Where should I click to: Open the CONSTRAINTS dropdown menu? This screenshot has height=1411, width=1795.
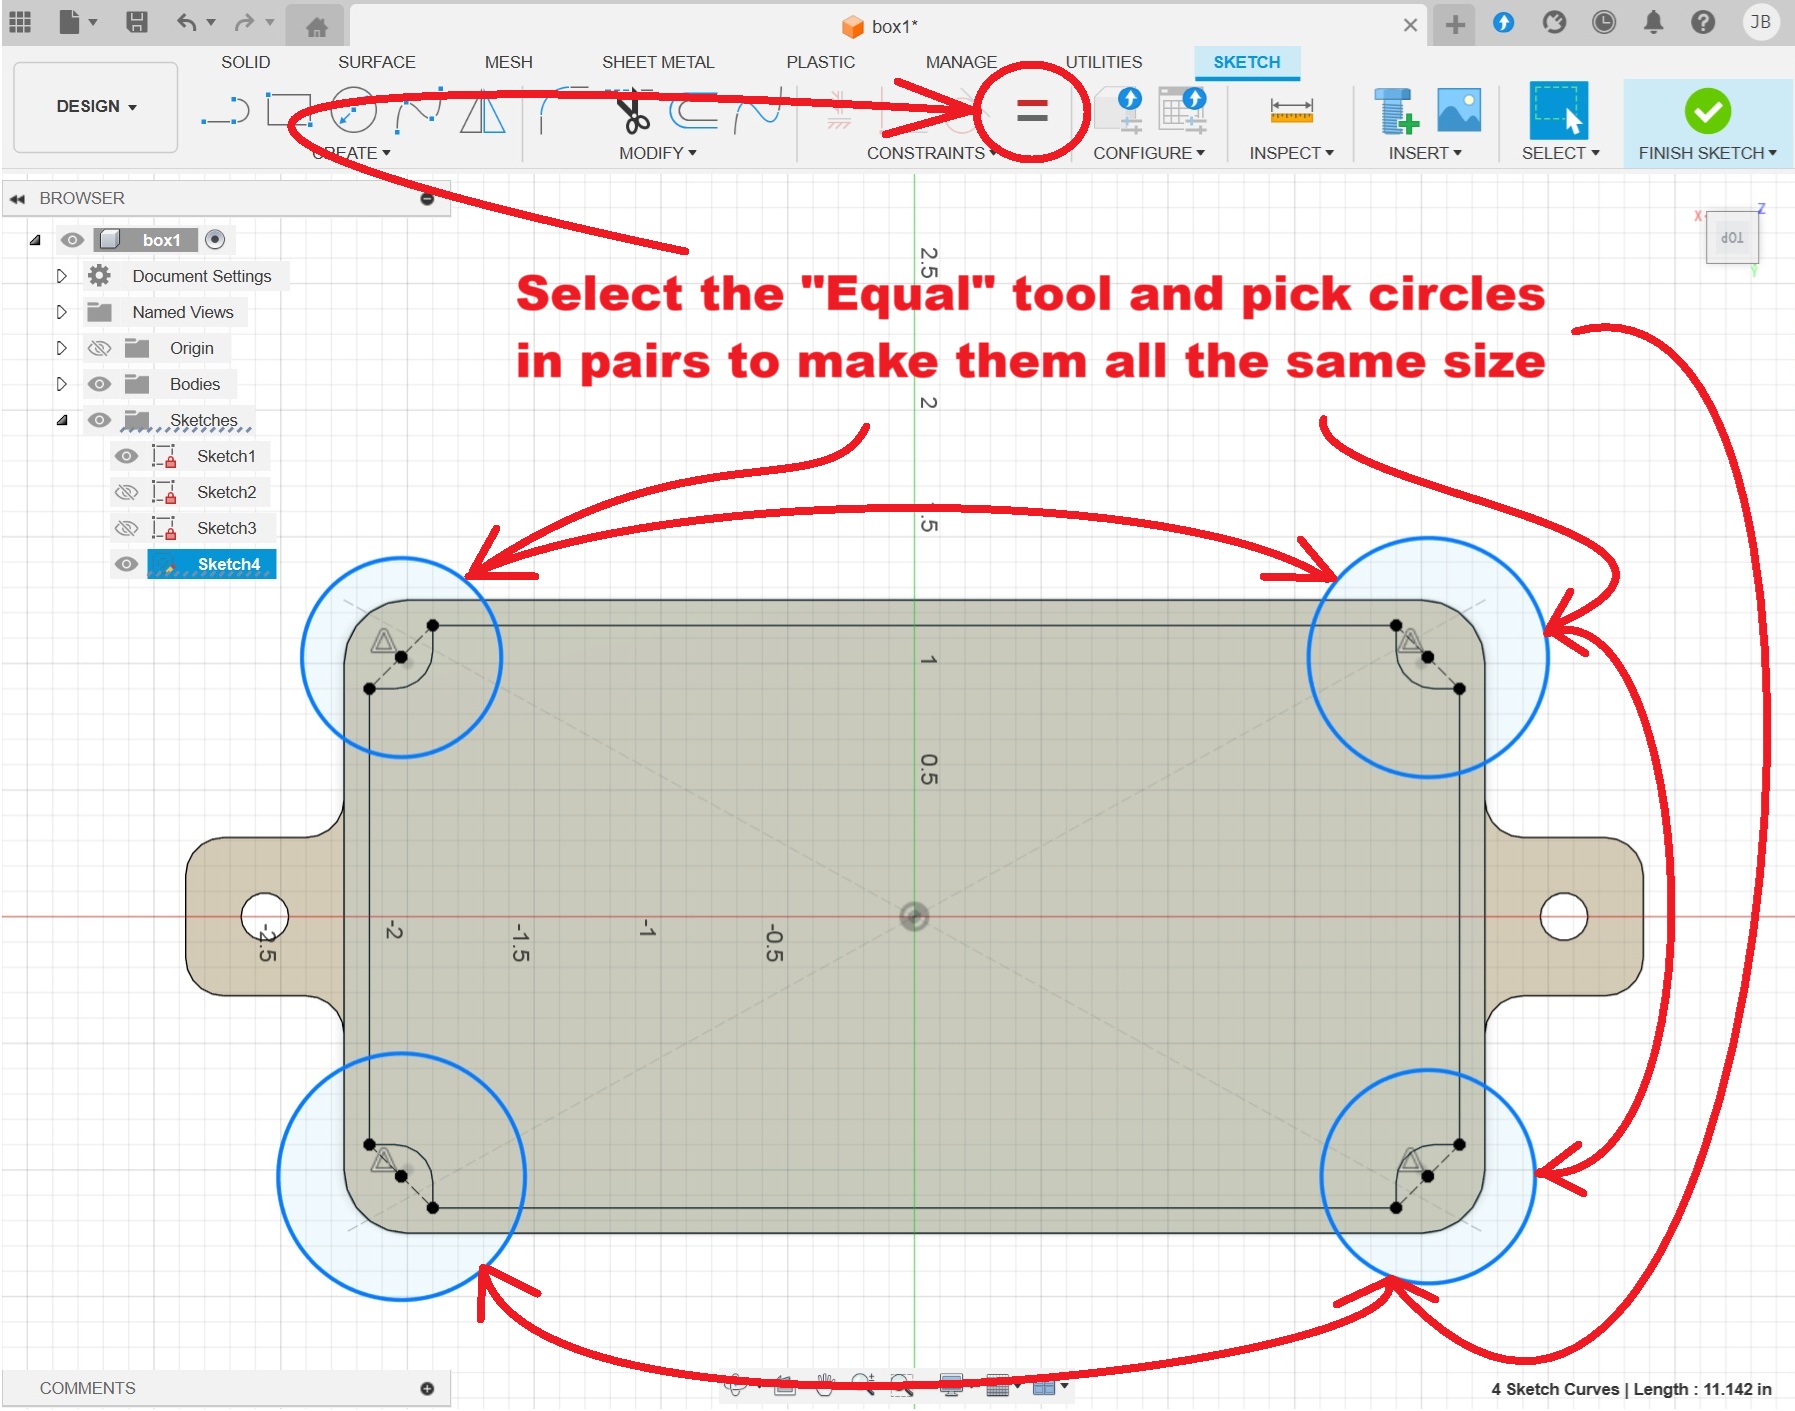931,153
